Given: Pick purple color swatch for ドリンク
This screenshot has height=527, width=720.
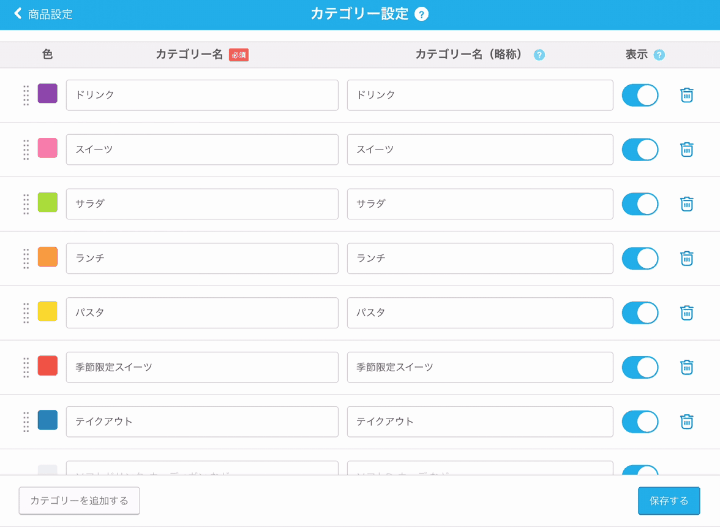Looking at the screenshot, I should (x=48, y=93).
